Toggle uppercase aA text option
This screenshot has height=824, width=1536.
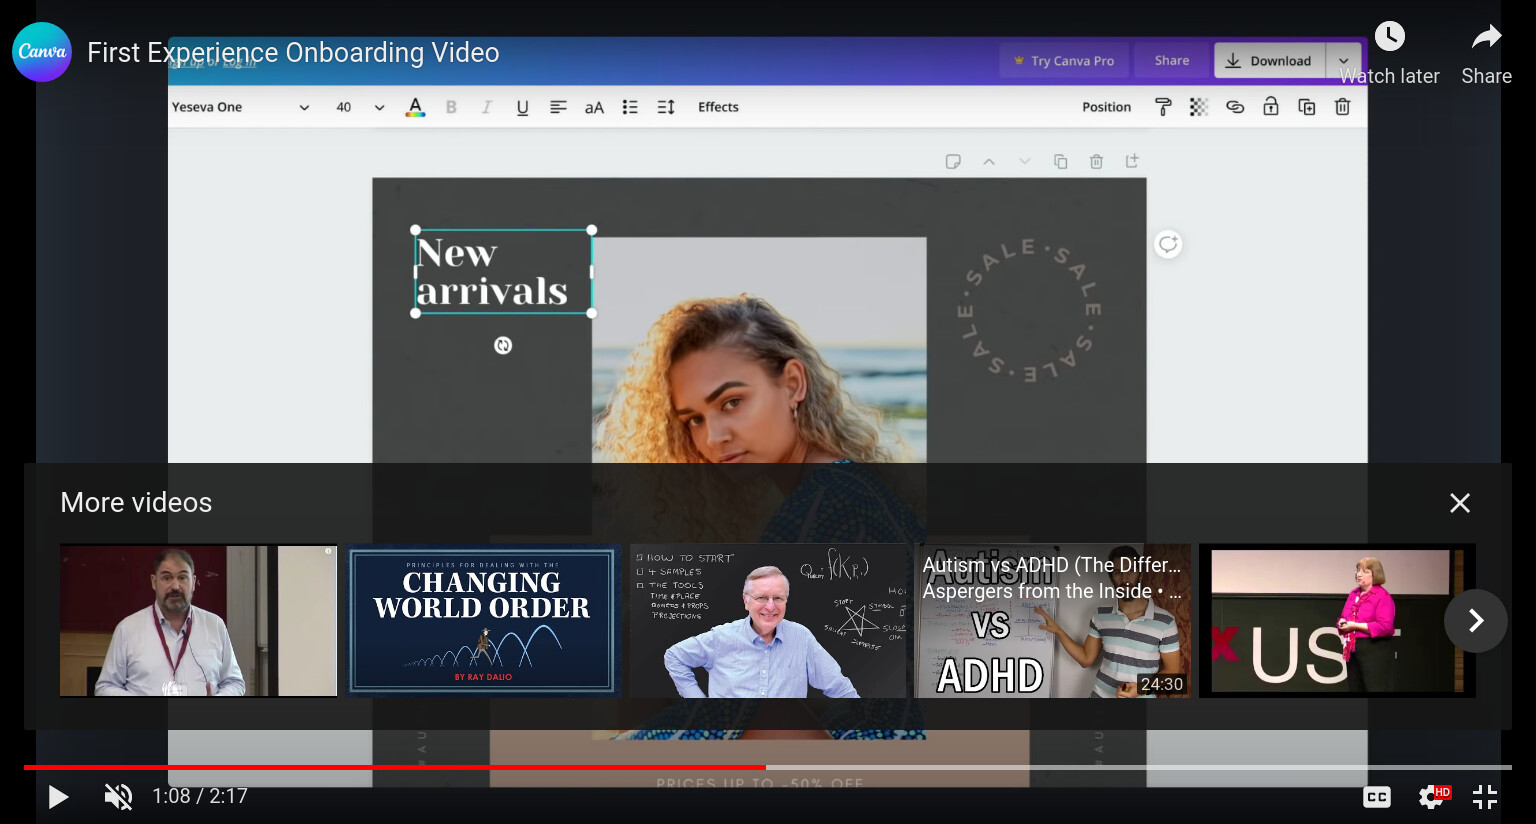(x=594, y=107)
